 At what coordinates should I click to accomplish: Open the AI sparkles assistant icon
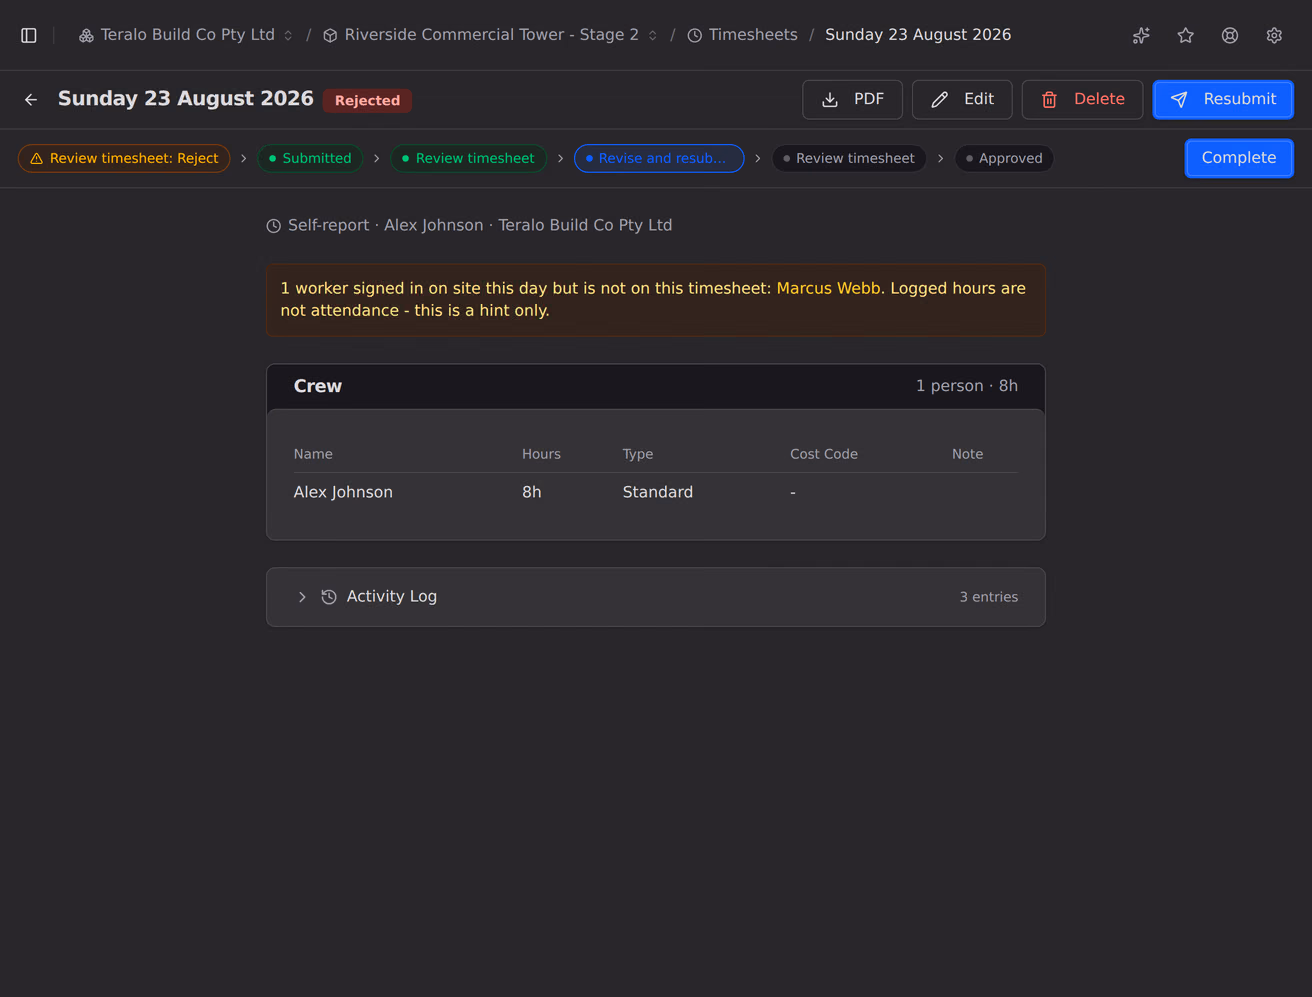pyautogui.click(x=1141, y=35)
